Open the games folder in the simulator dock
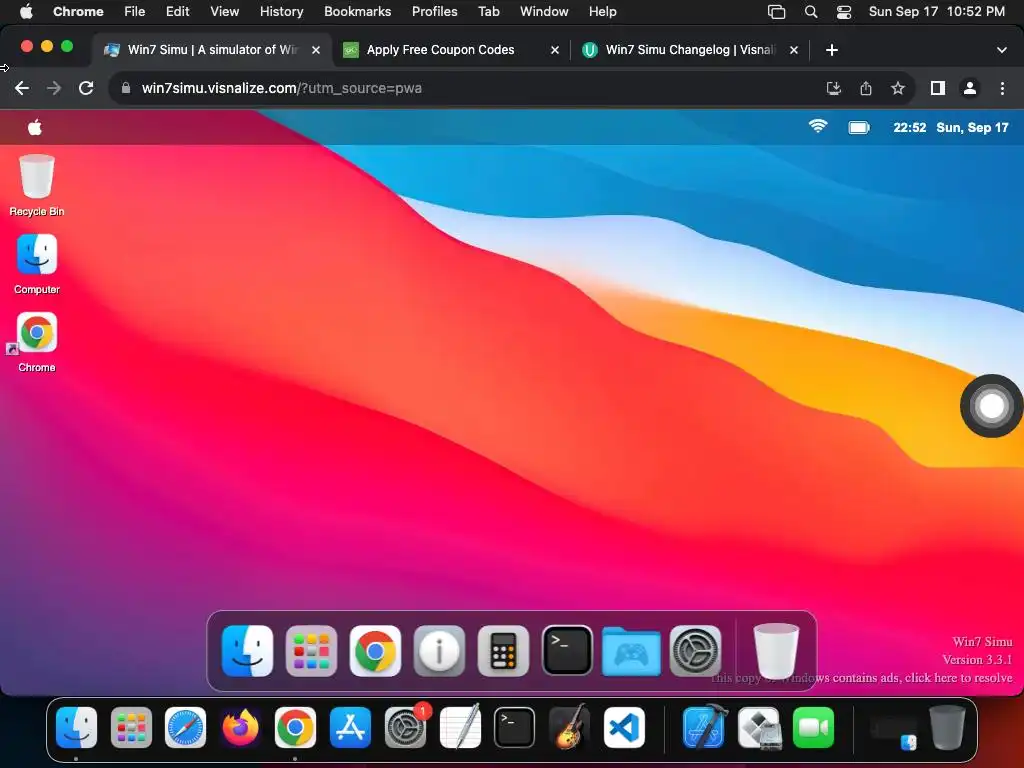Image resolution: width=1024 pixels, height=768 pixels. 631,651
